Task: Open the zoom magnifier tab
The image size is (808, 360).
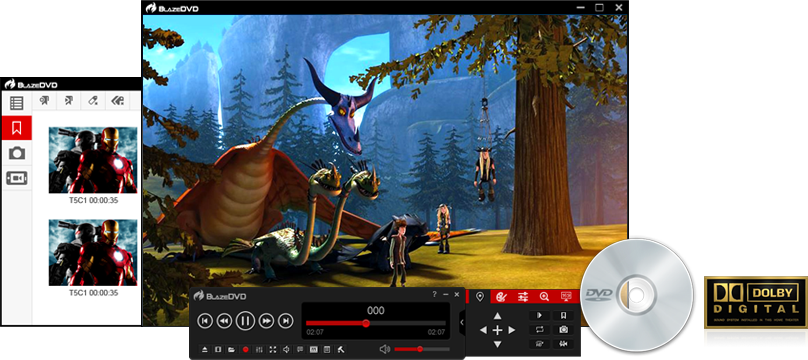Action: pyautogui.click(x=544, y=297)
